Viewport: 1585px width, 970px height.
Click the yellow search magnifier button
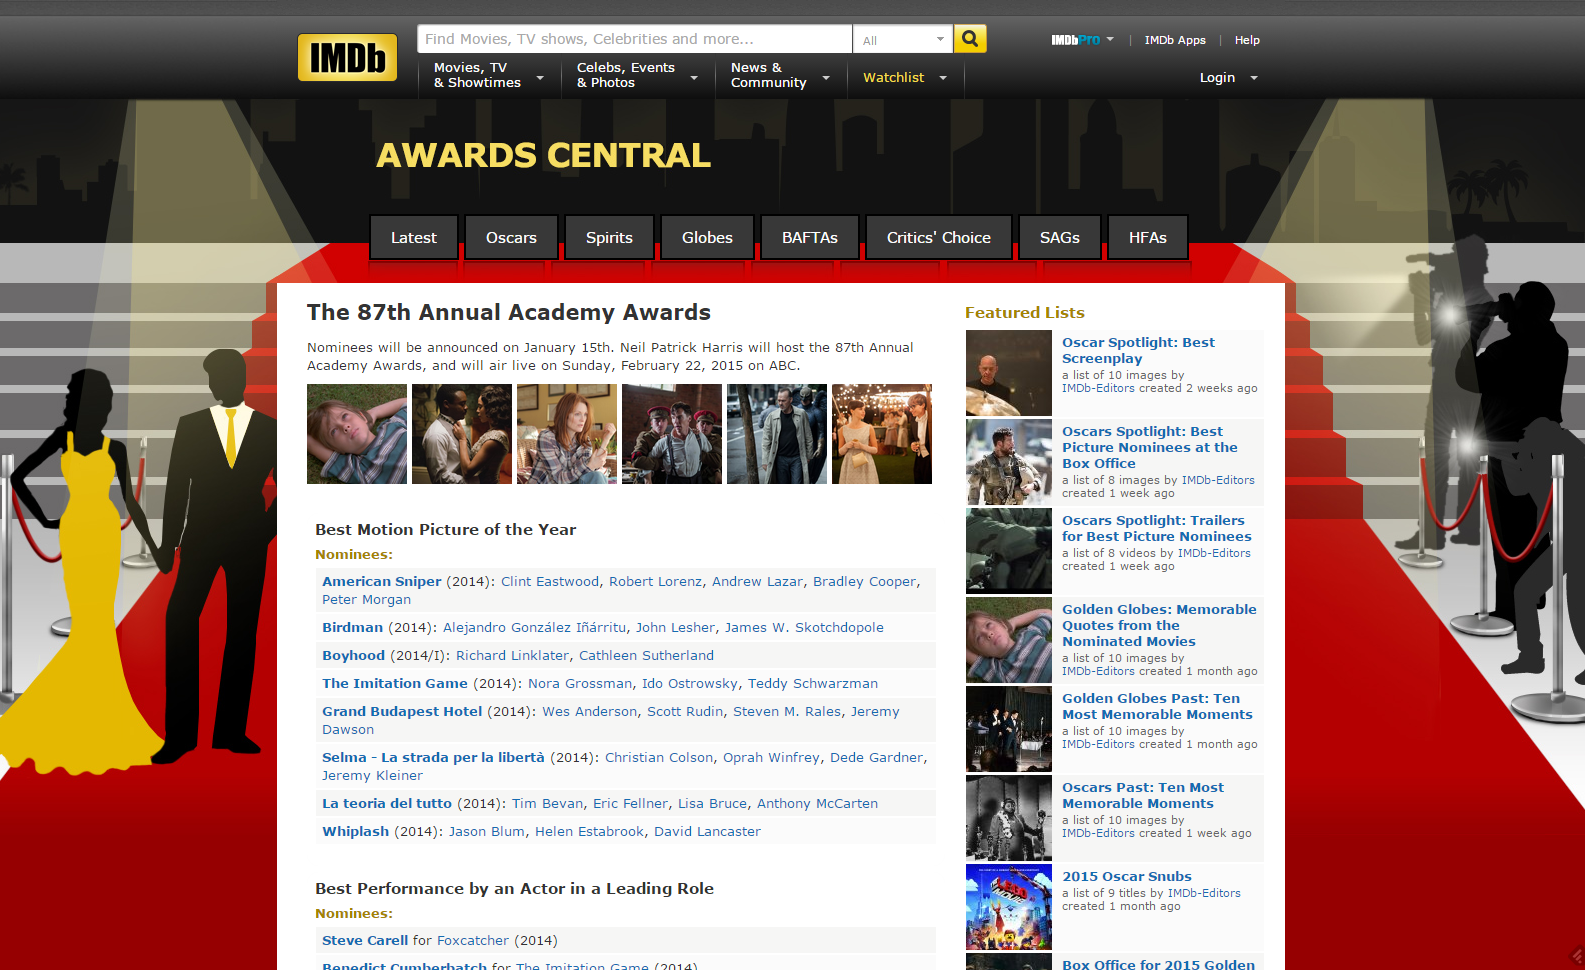(970, 39)
